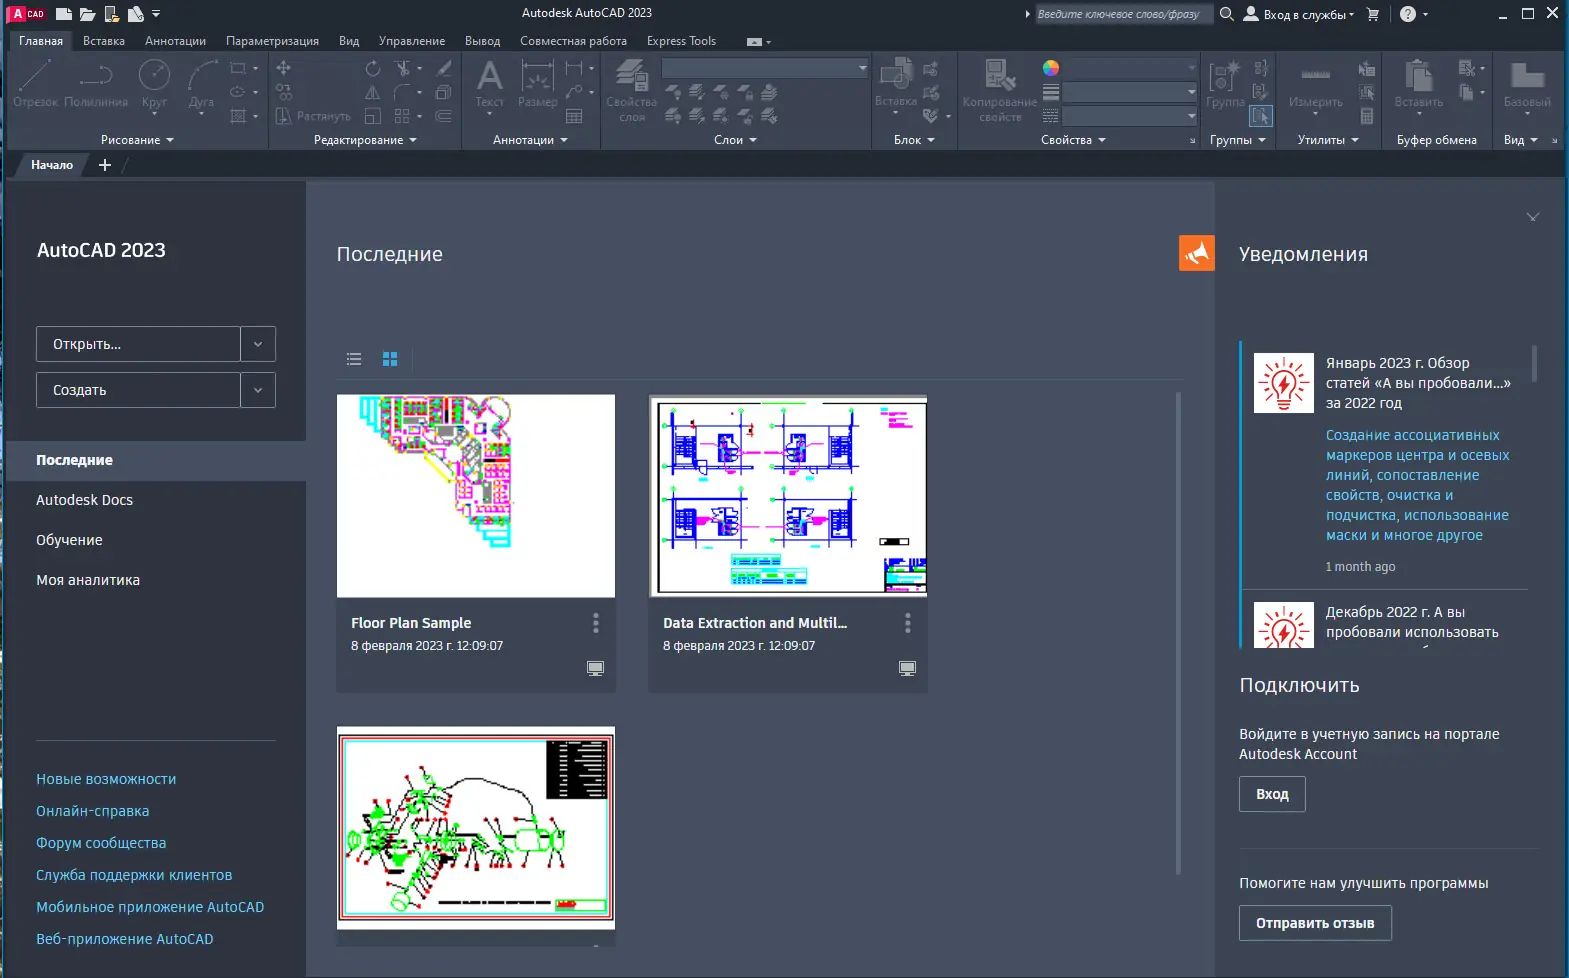Viewport: 1569px width, 978px height.
Task: Click the plus icon to add new tab
Action: [105, 165]
